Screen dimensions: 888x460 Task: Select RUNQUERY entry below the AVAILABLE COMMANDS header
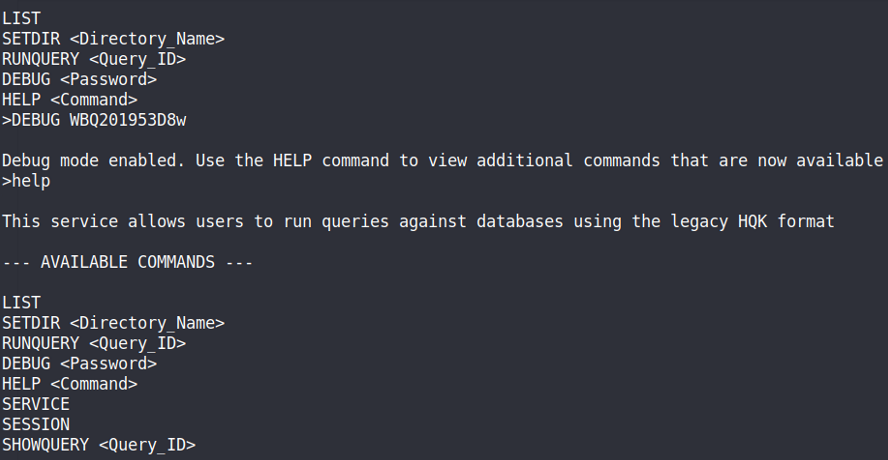tap(94, 343)
